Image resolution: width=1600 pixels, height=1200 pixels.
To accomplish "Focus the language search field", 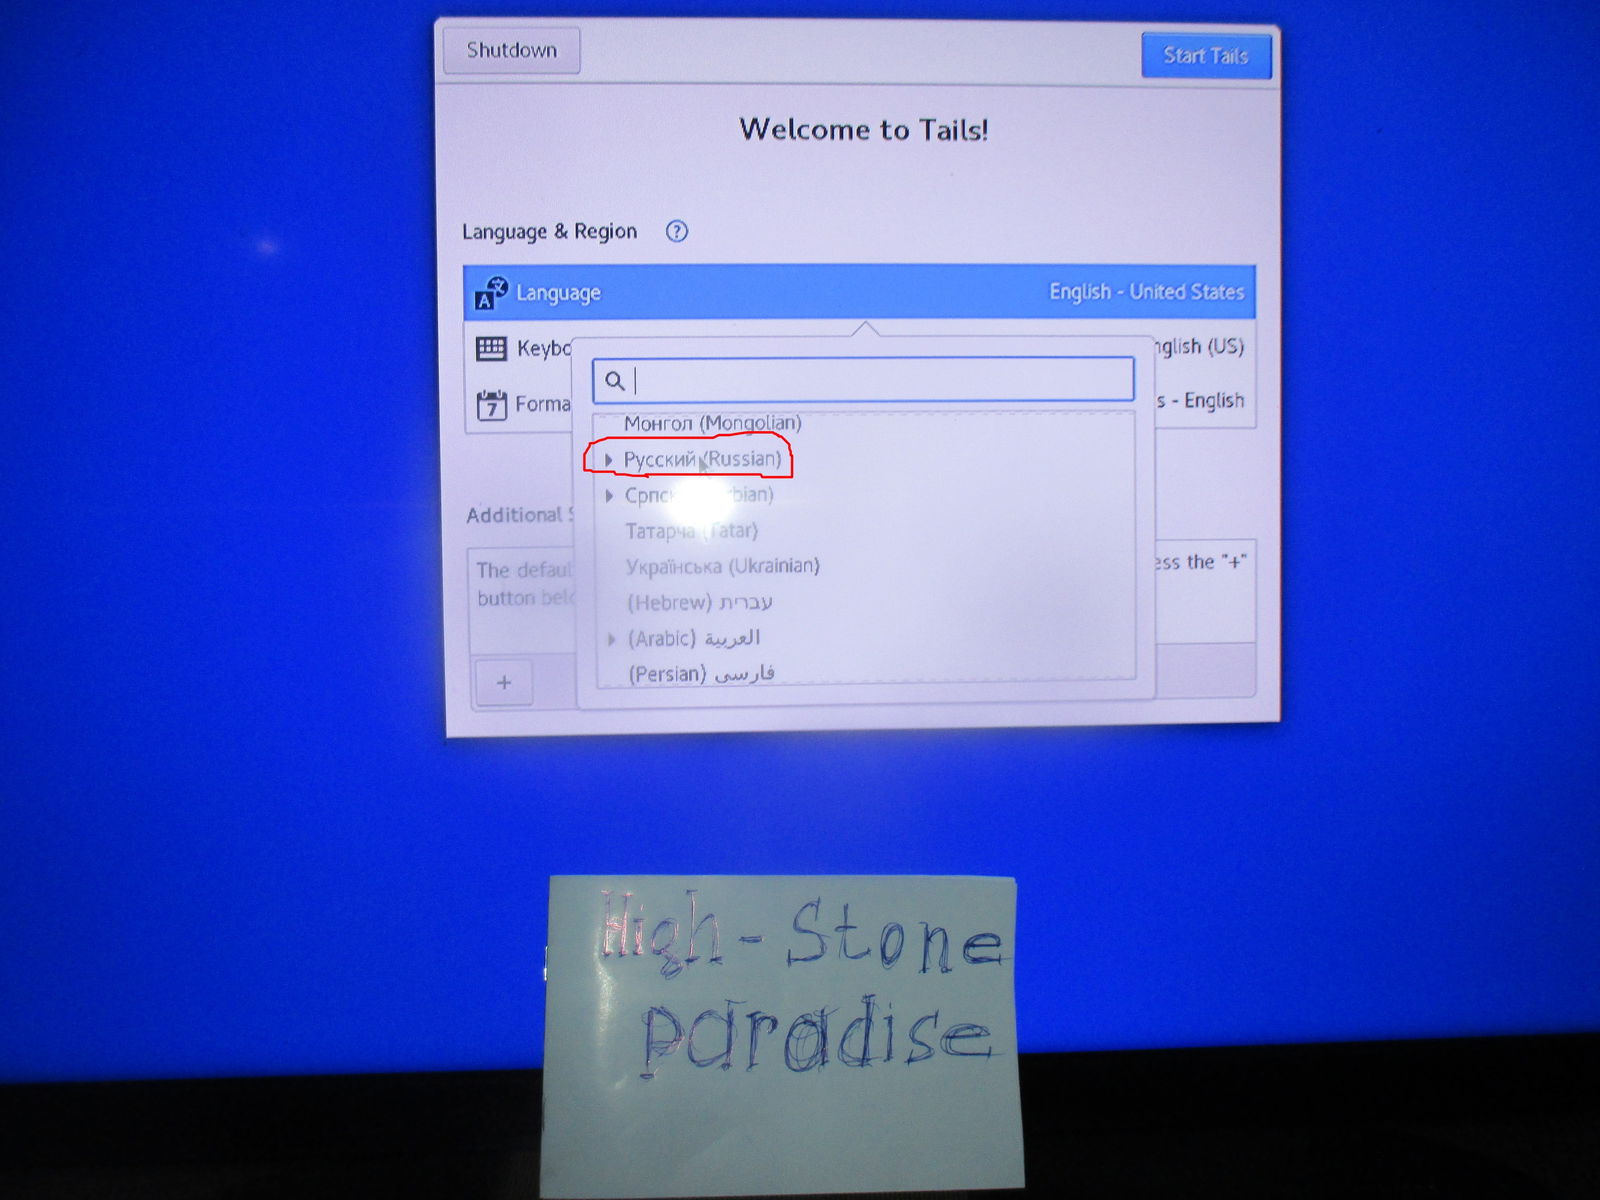I will coord(864,380).
